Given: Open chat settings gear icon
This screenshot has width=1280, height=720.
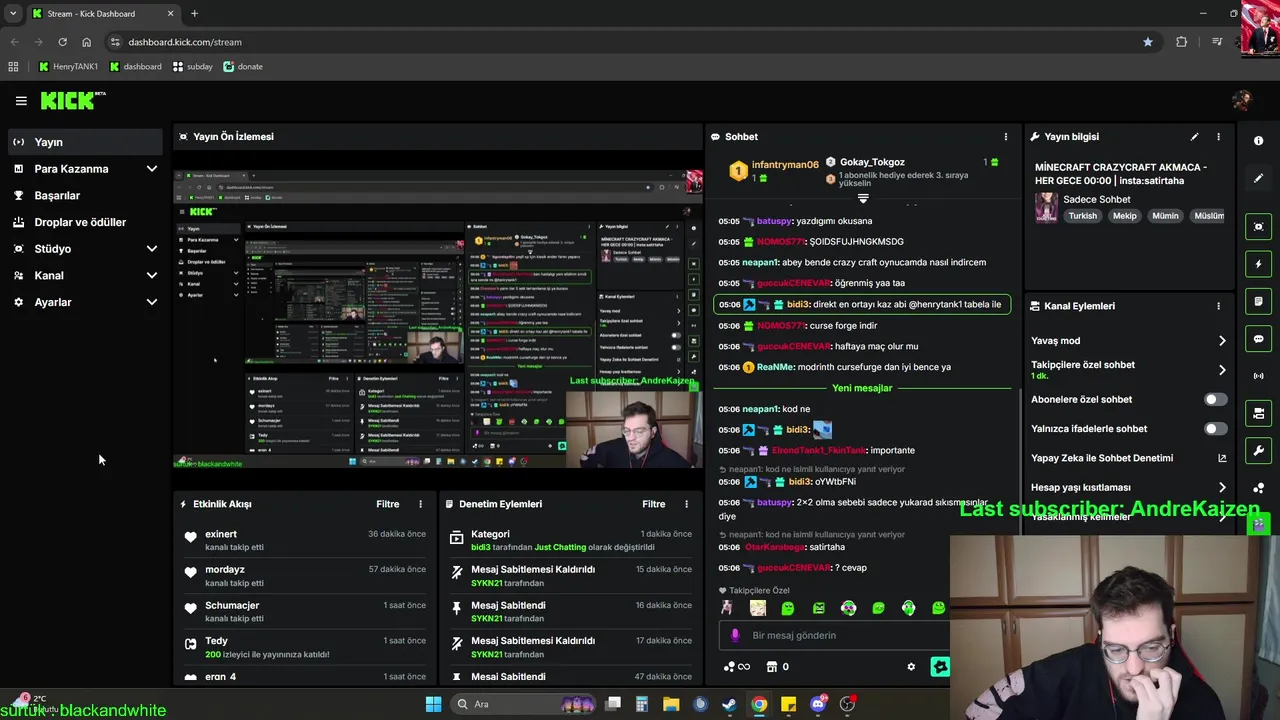Looking at the screenshot, I should [911, 667].
